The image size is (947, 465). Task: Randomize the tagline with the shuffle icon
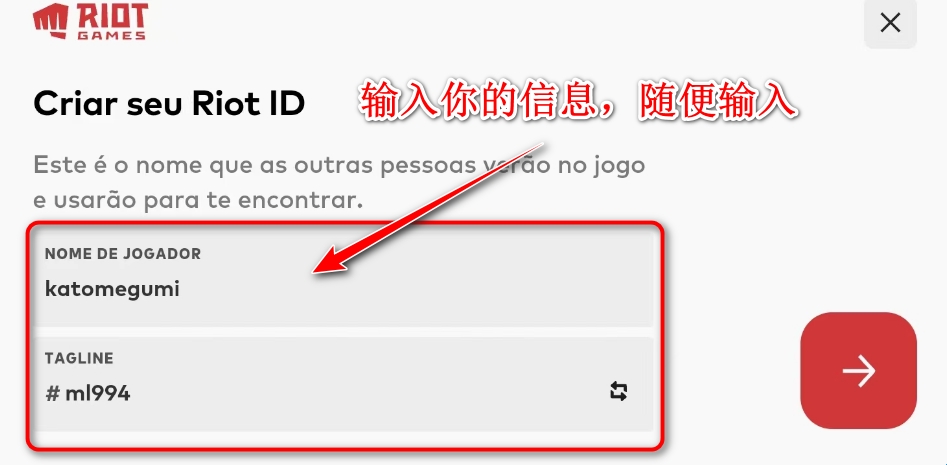click(618, 391)
